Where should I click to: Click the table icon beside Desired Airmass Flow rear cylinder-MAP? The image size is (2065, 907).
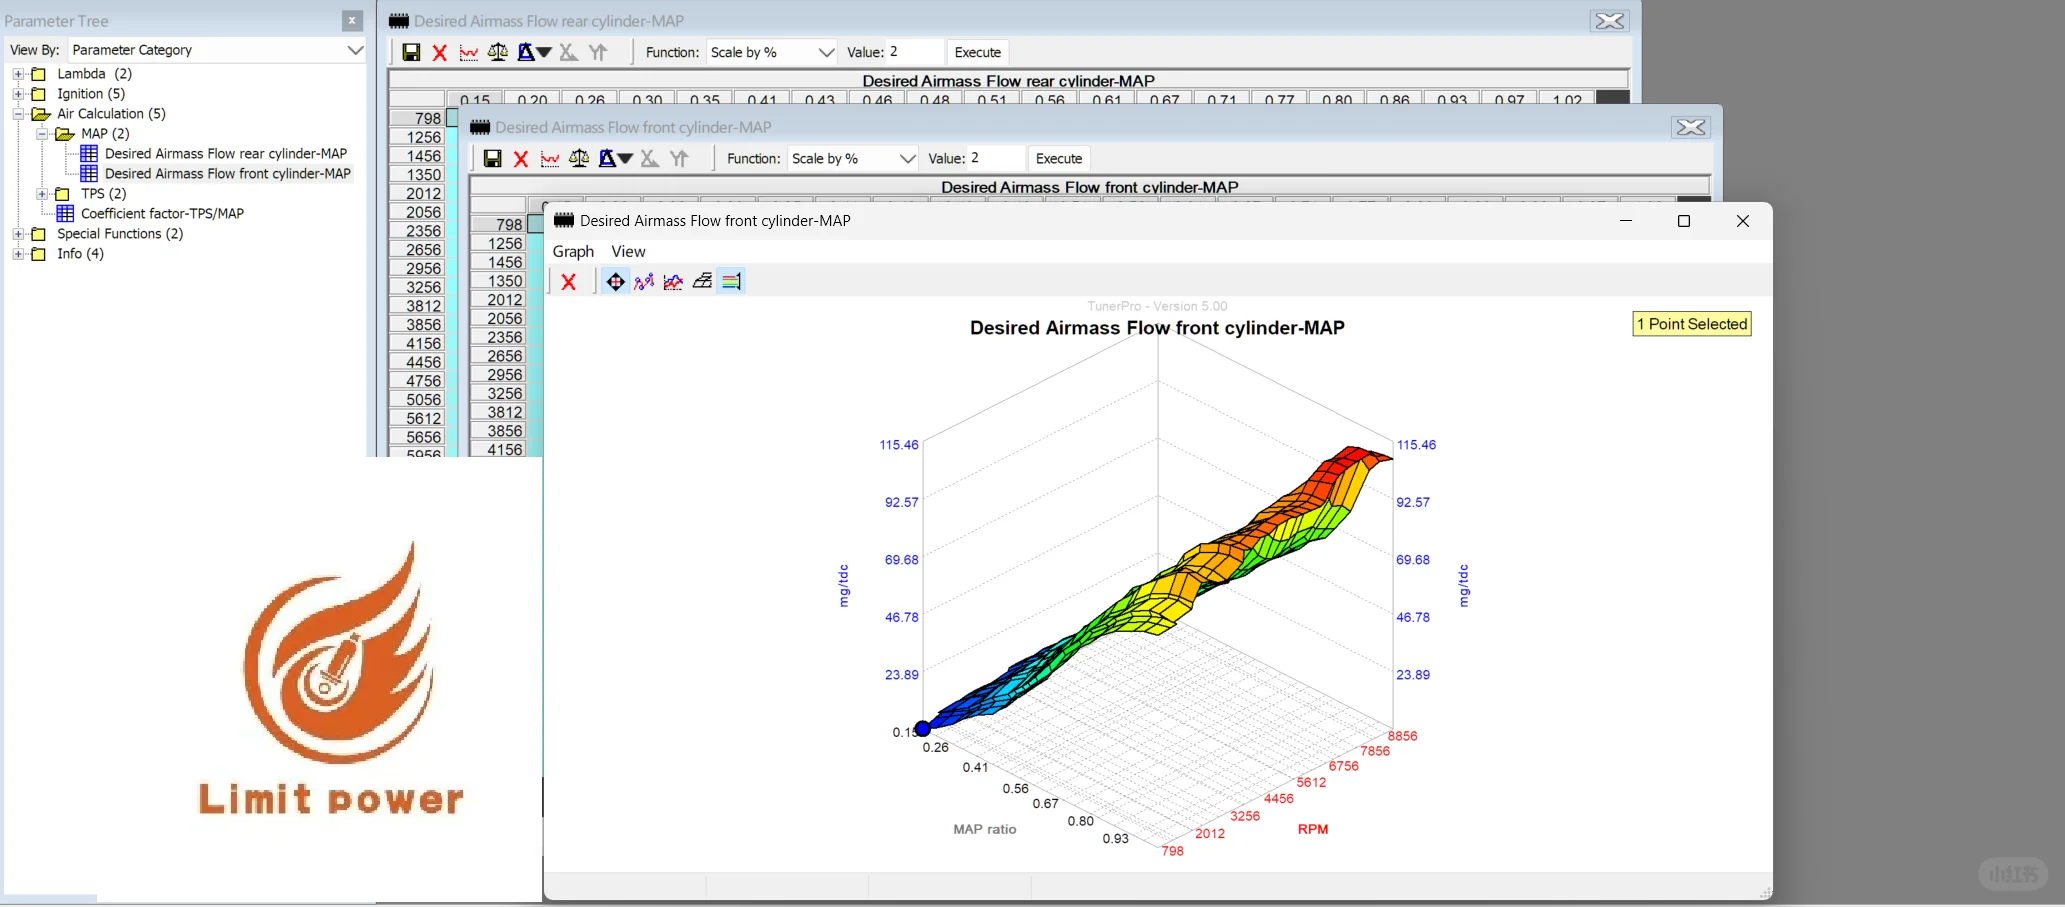pyautogui.click(x=89, y=153)
